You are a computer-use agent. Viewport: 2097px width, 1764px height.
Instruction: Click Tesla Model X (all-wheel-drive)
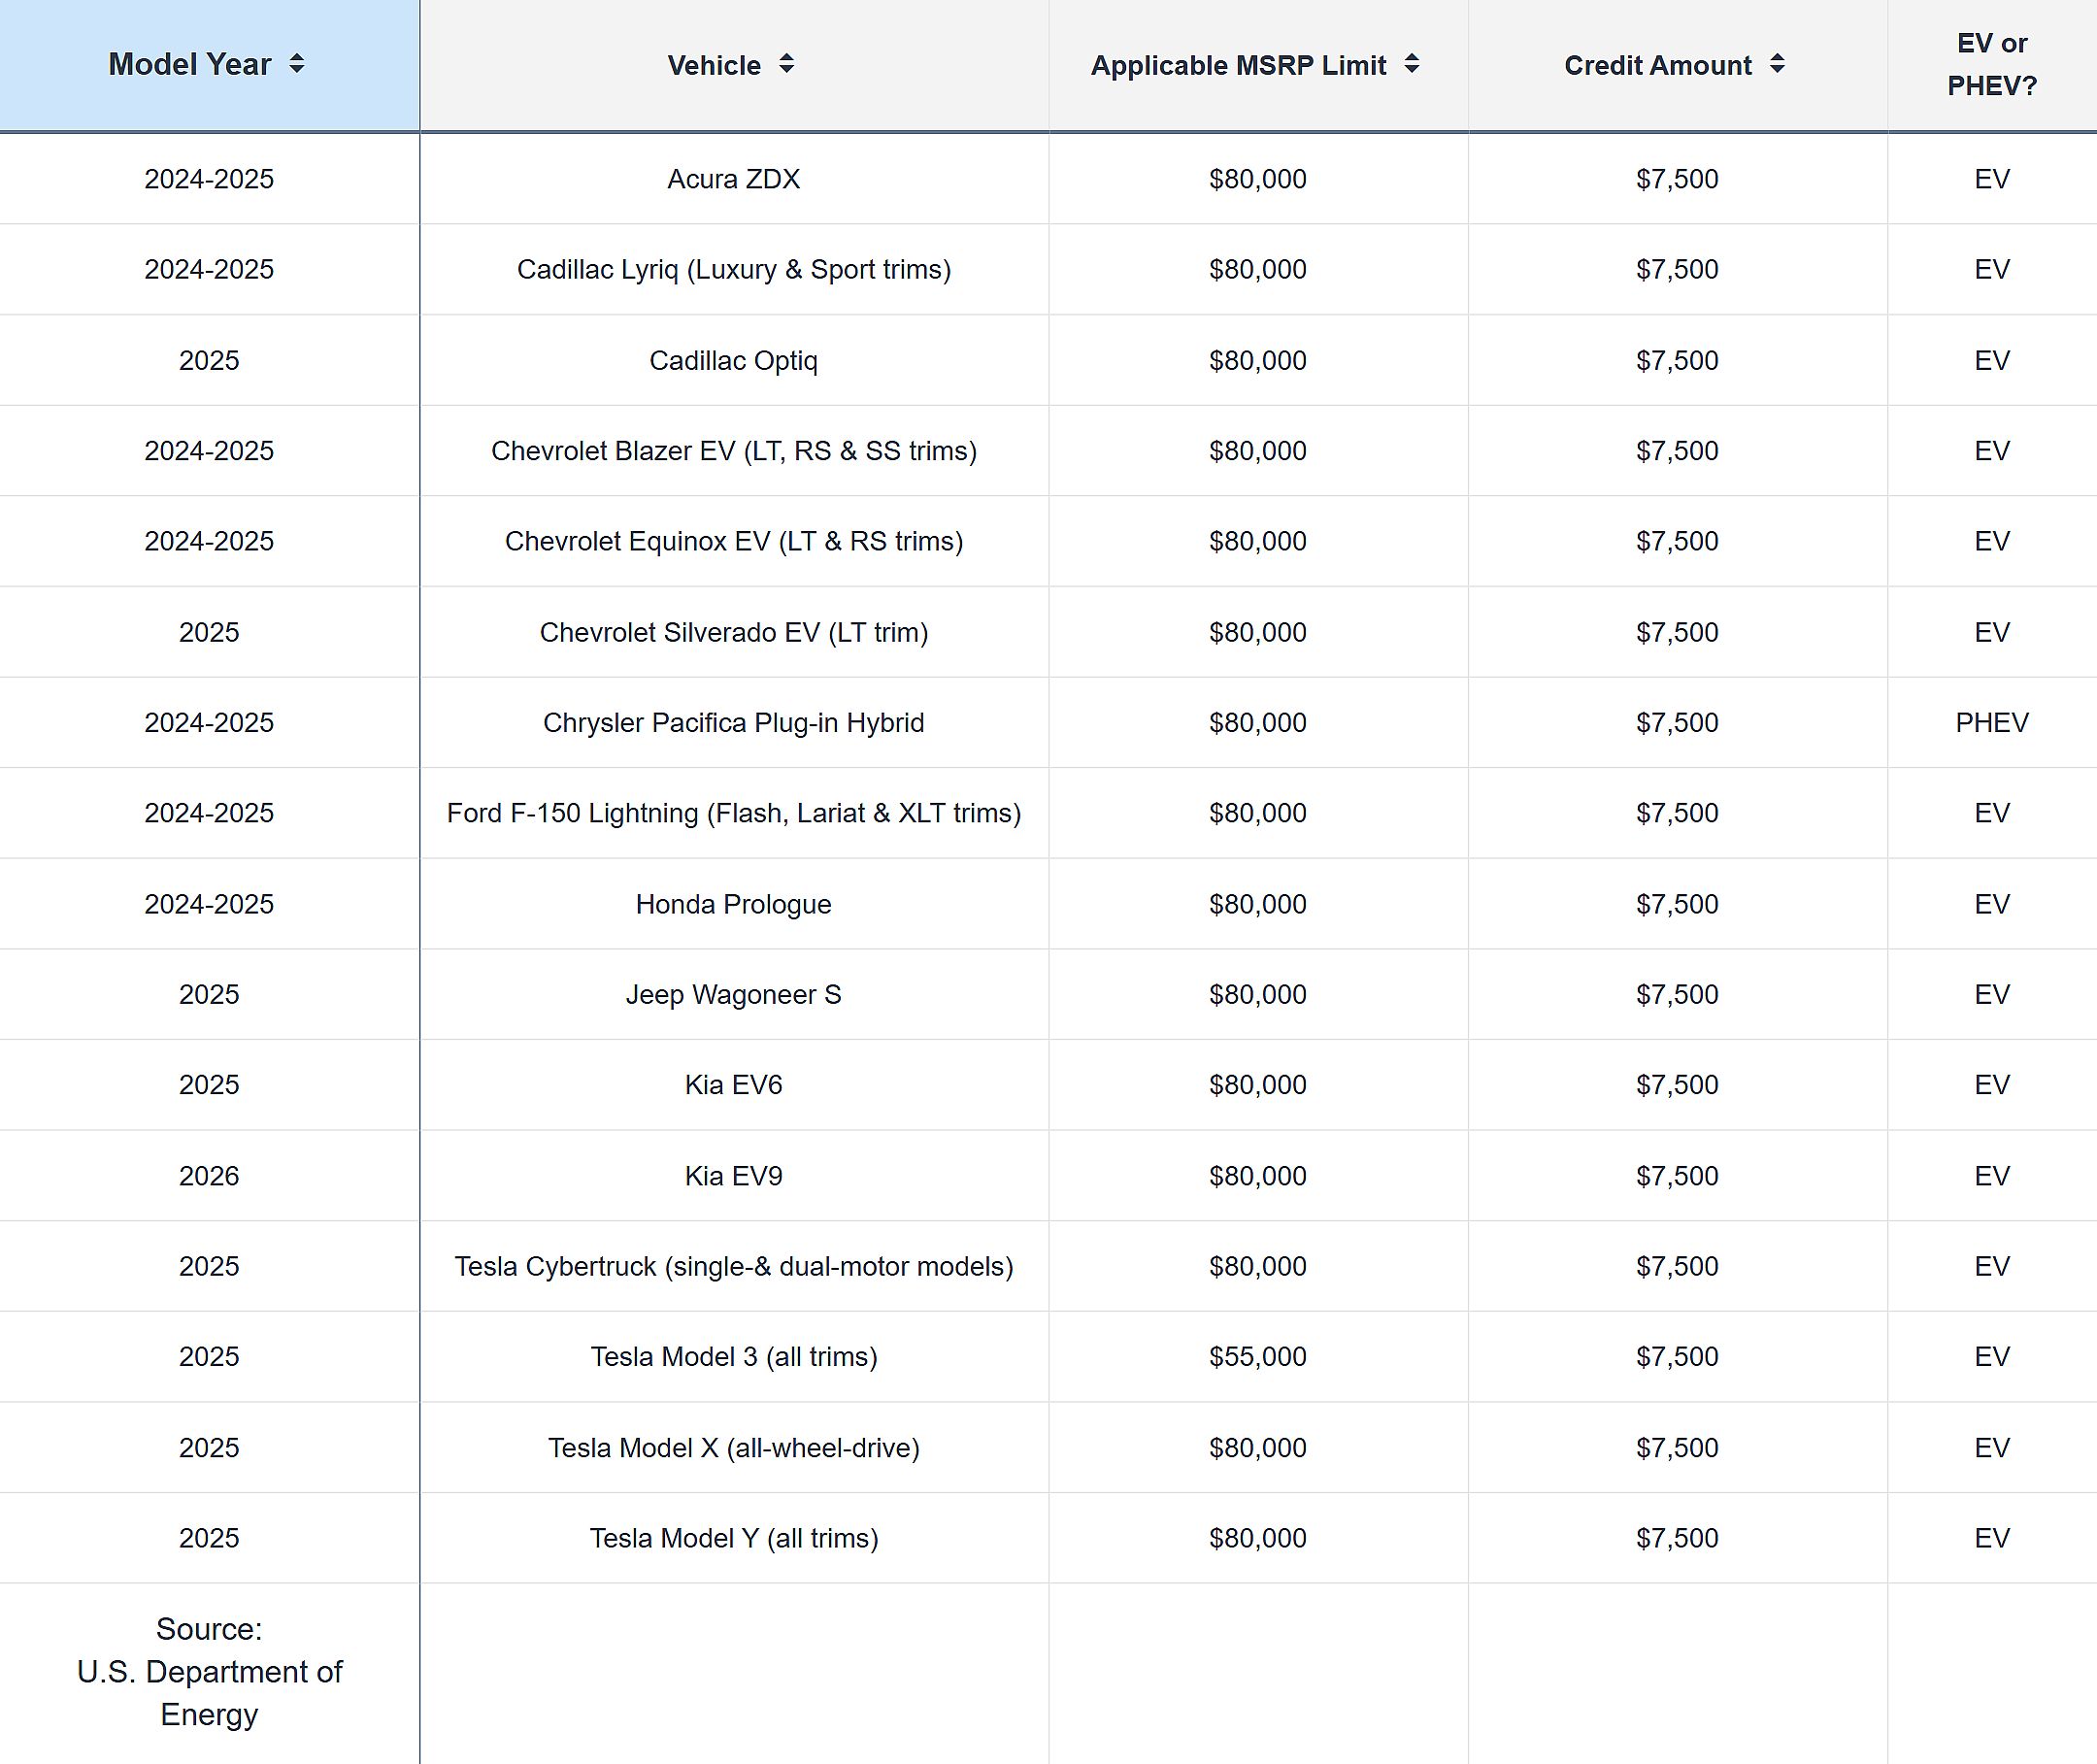point(734,1448)
